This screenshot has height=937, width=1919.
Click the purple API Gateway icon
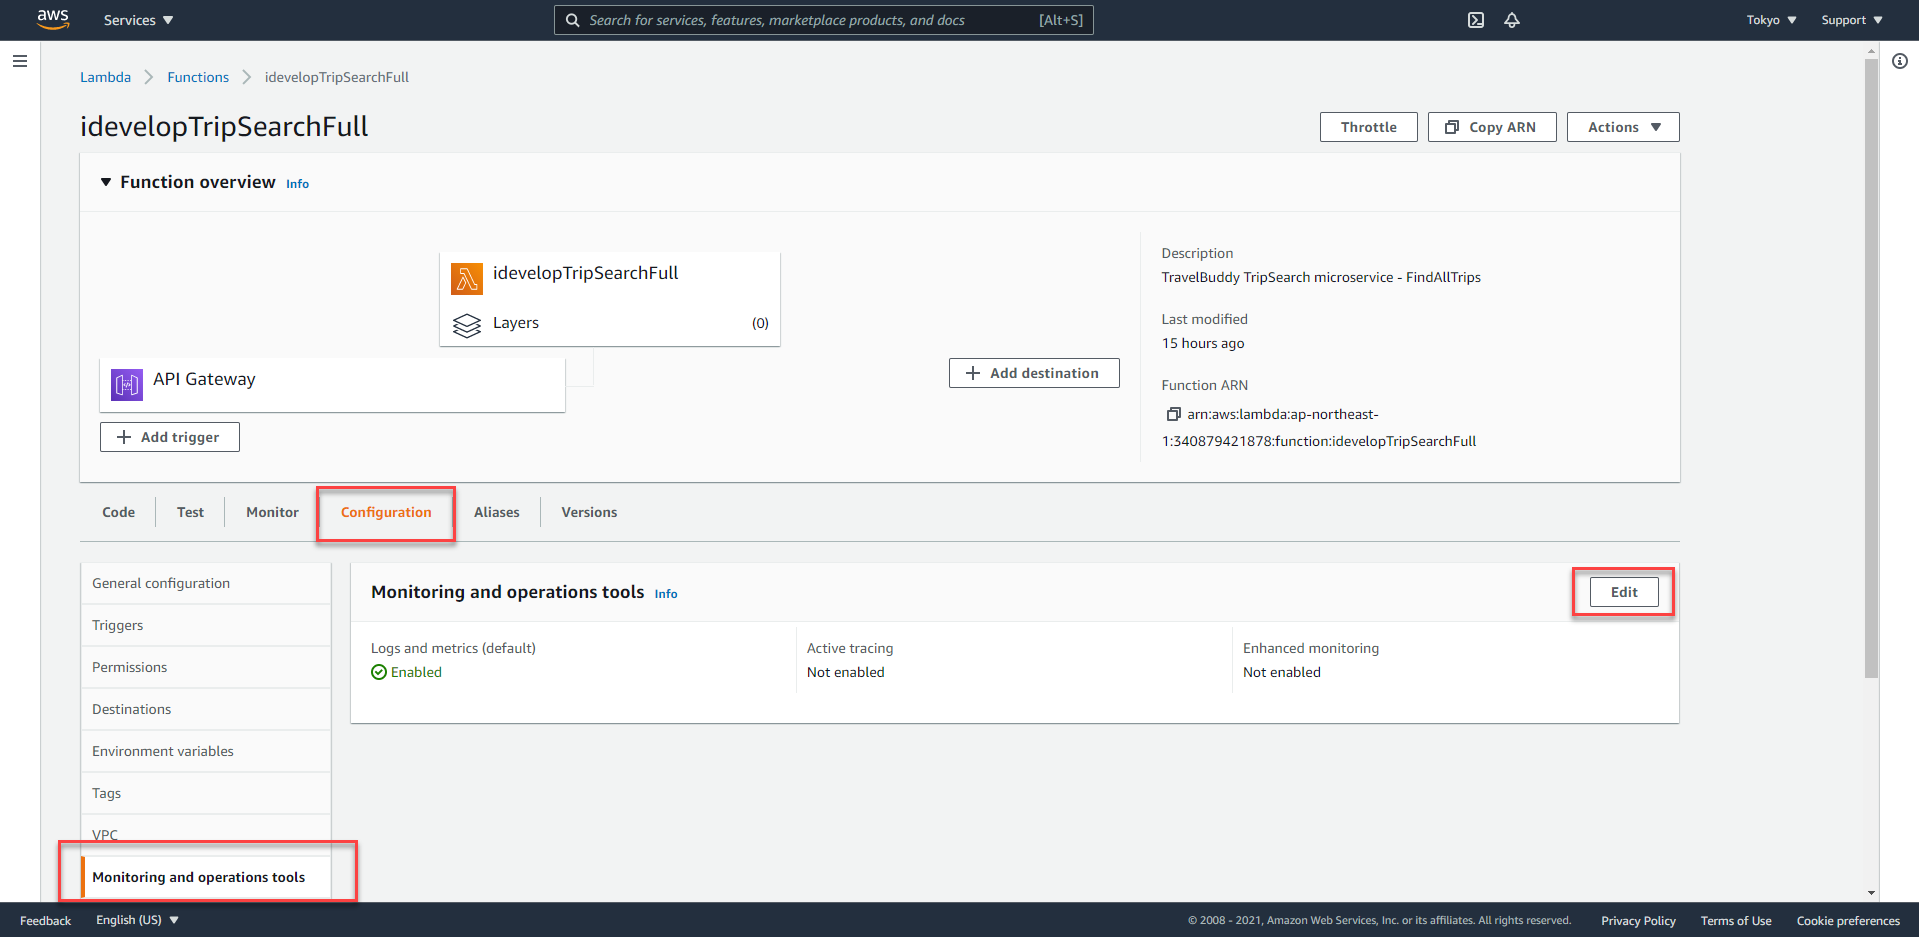click(x=127, y=384)
